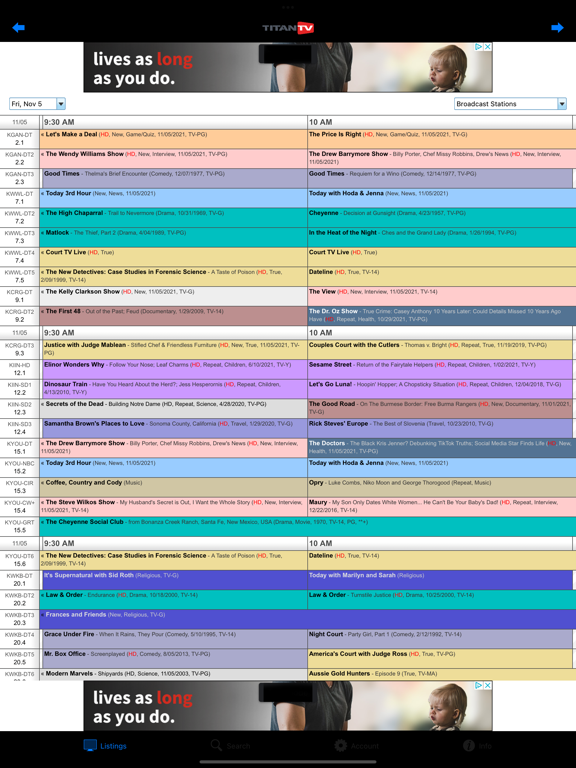Viewport: 576px width, 768px height.
Task: Open Opry listing
Action: pyautogui.click(x=442, y=487)
